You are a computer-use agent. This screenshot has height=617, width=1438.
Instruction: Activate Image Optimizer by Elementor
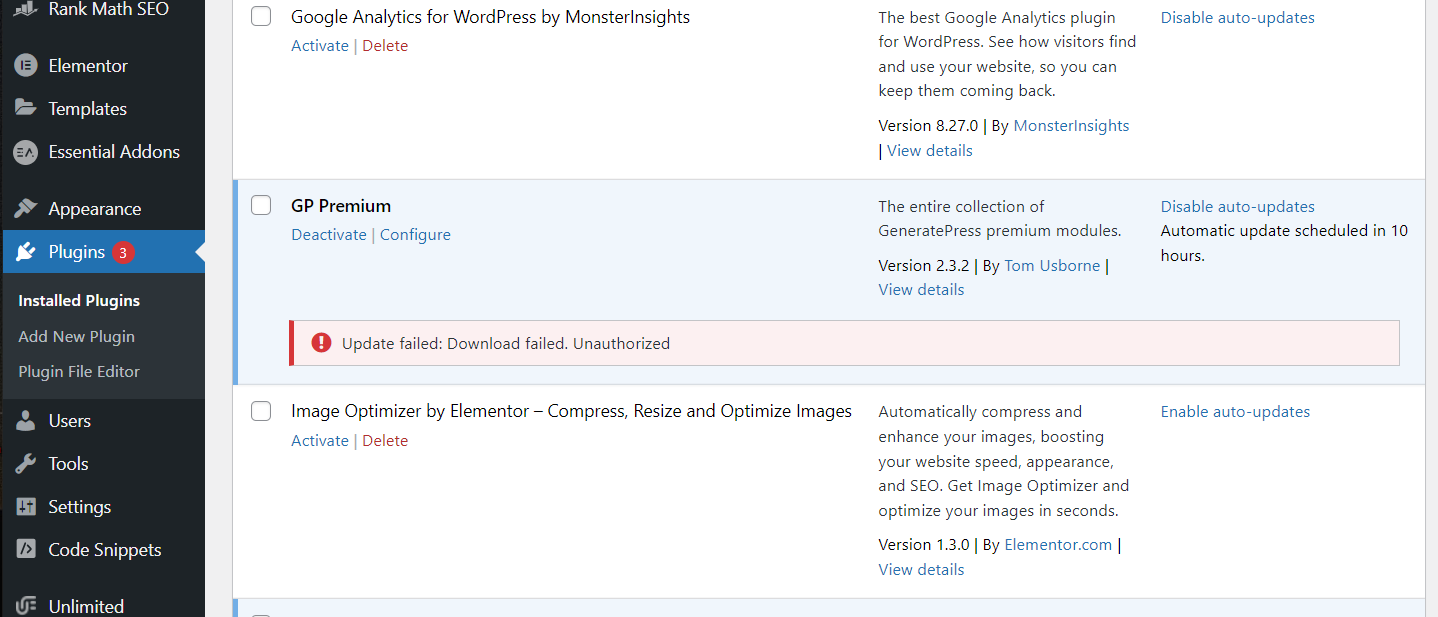click(x=320, y=441)
